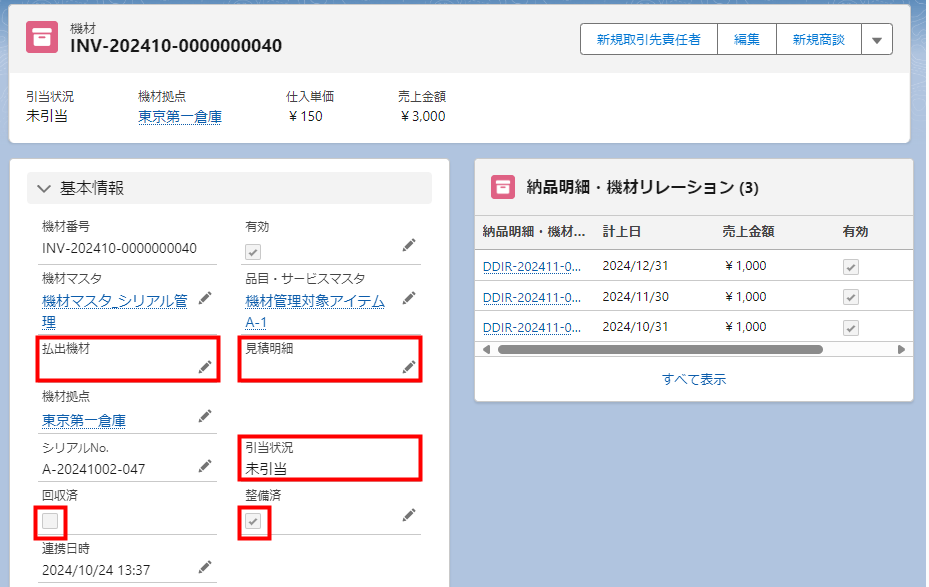Click the 編集 button
The height and width of the screenshot is (587, 929).
click(x=747, y=40)
